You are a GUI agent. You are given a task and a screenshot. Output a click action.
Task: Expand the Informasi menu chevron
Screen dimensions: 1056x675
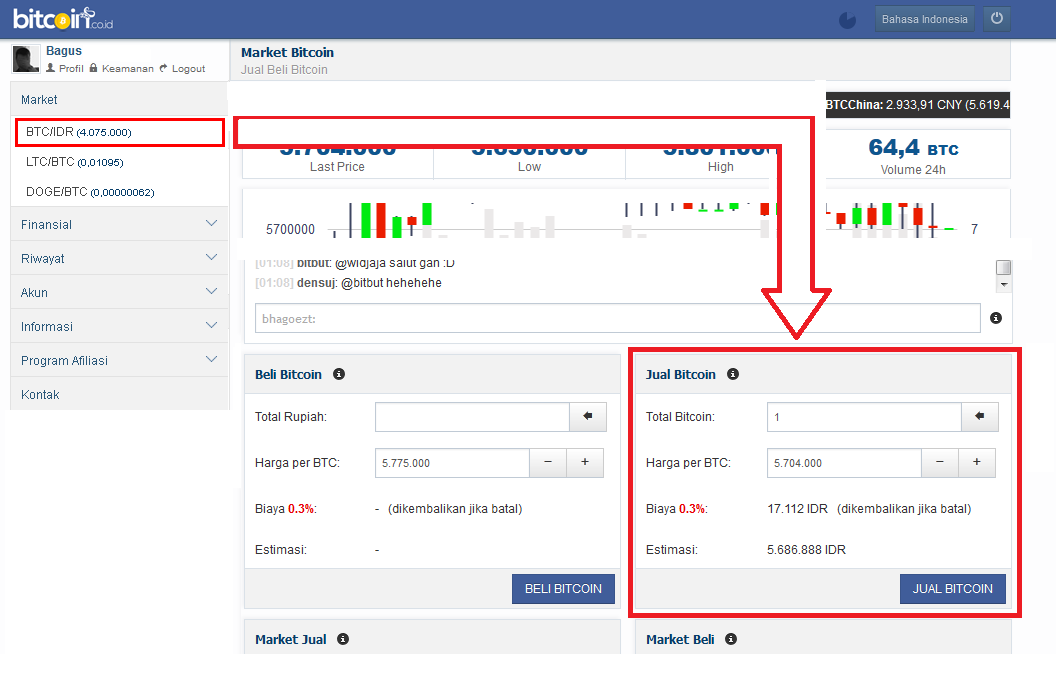click(x=211, y=325)
